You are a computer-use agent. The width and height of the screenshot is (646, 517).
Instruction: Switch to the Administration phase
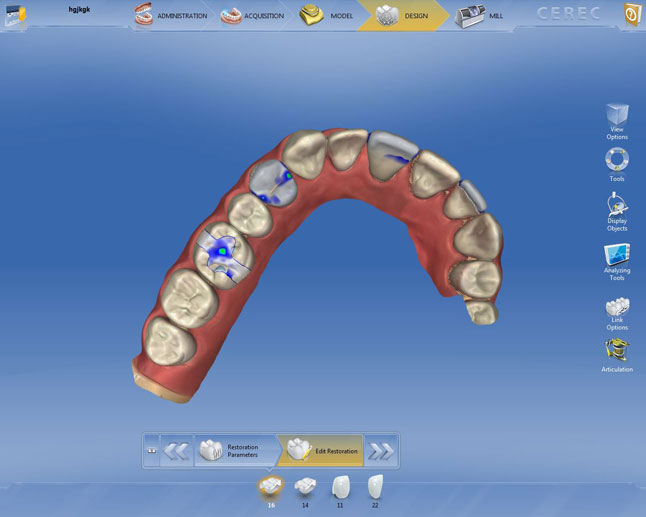[171, 15]
